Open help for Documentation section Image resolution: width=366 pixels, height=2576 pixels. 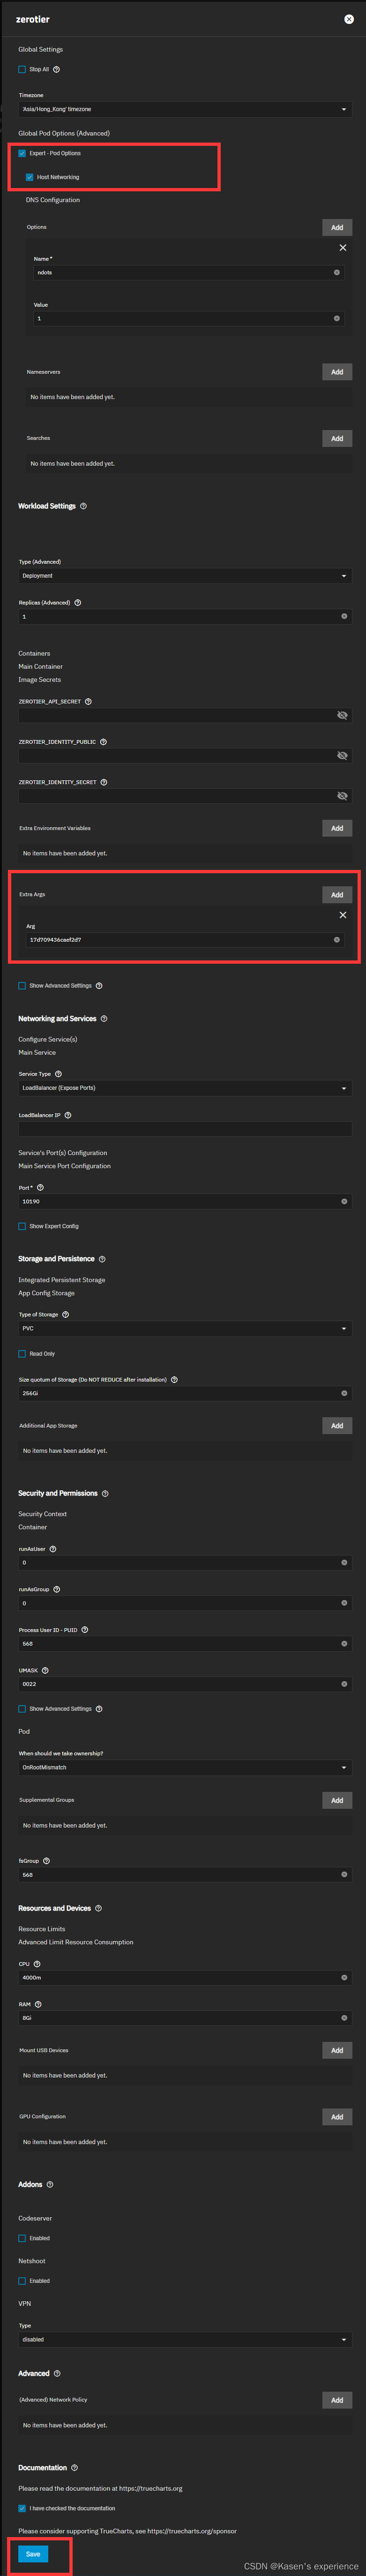[74, 2467]
